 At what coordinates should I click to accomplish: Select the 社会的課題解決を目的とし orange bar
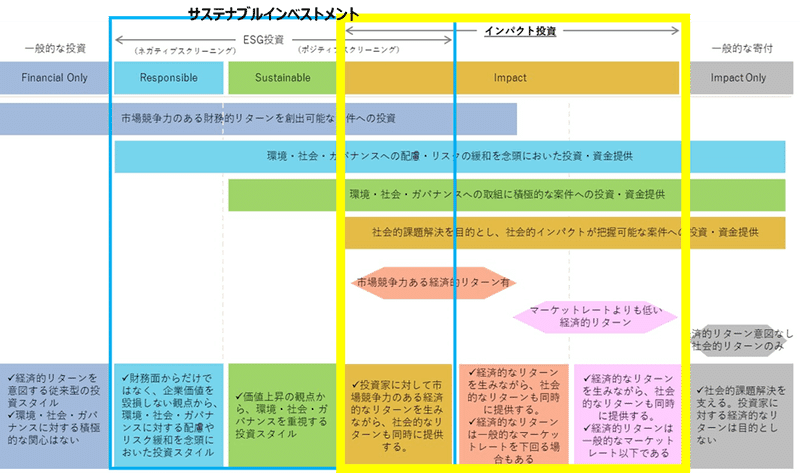coord(565,233)
